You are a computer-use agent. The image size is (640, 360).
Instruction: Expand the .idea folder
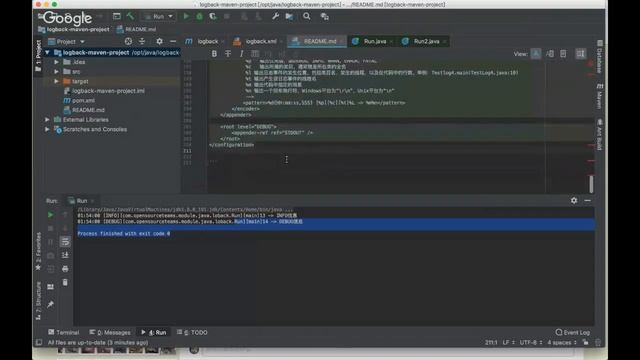[56, 62]
